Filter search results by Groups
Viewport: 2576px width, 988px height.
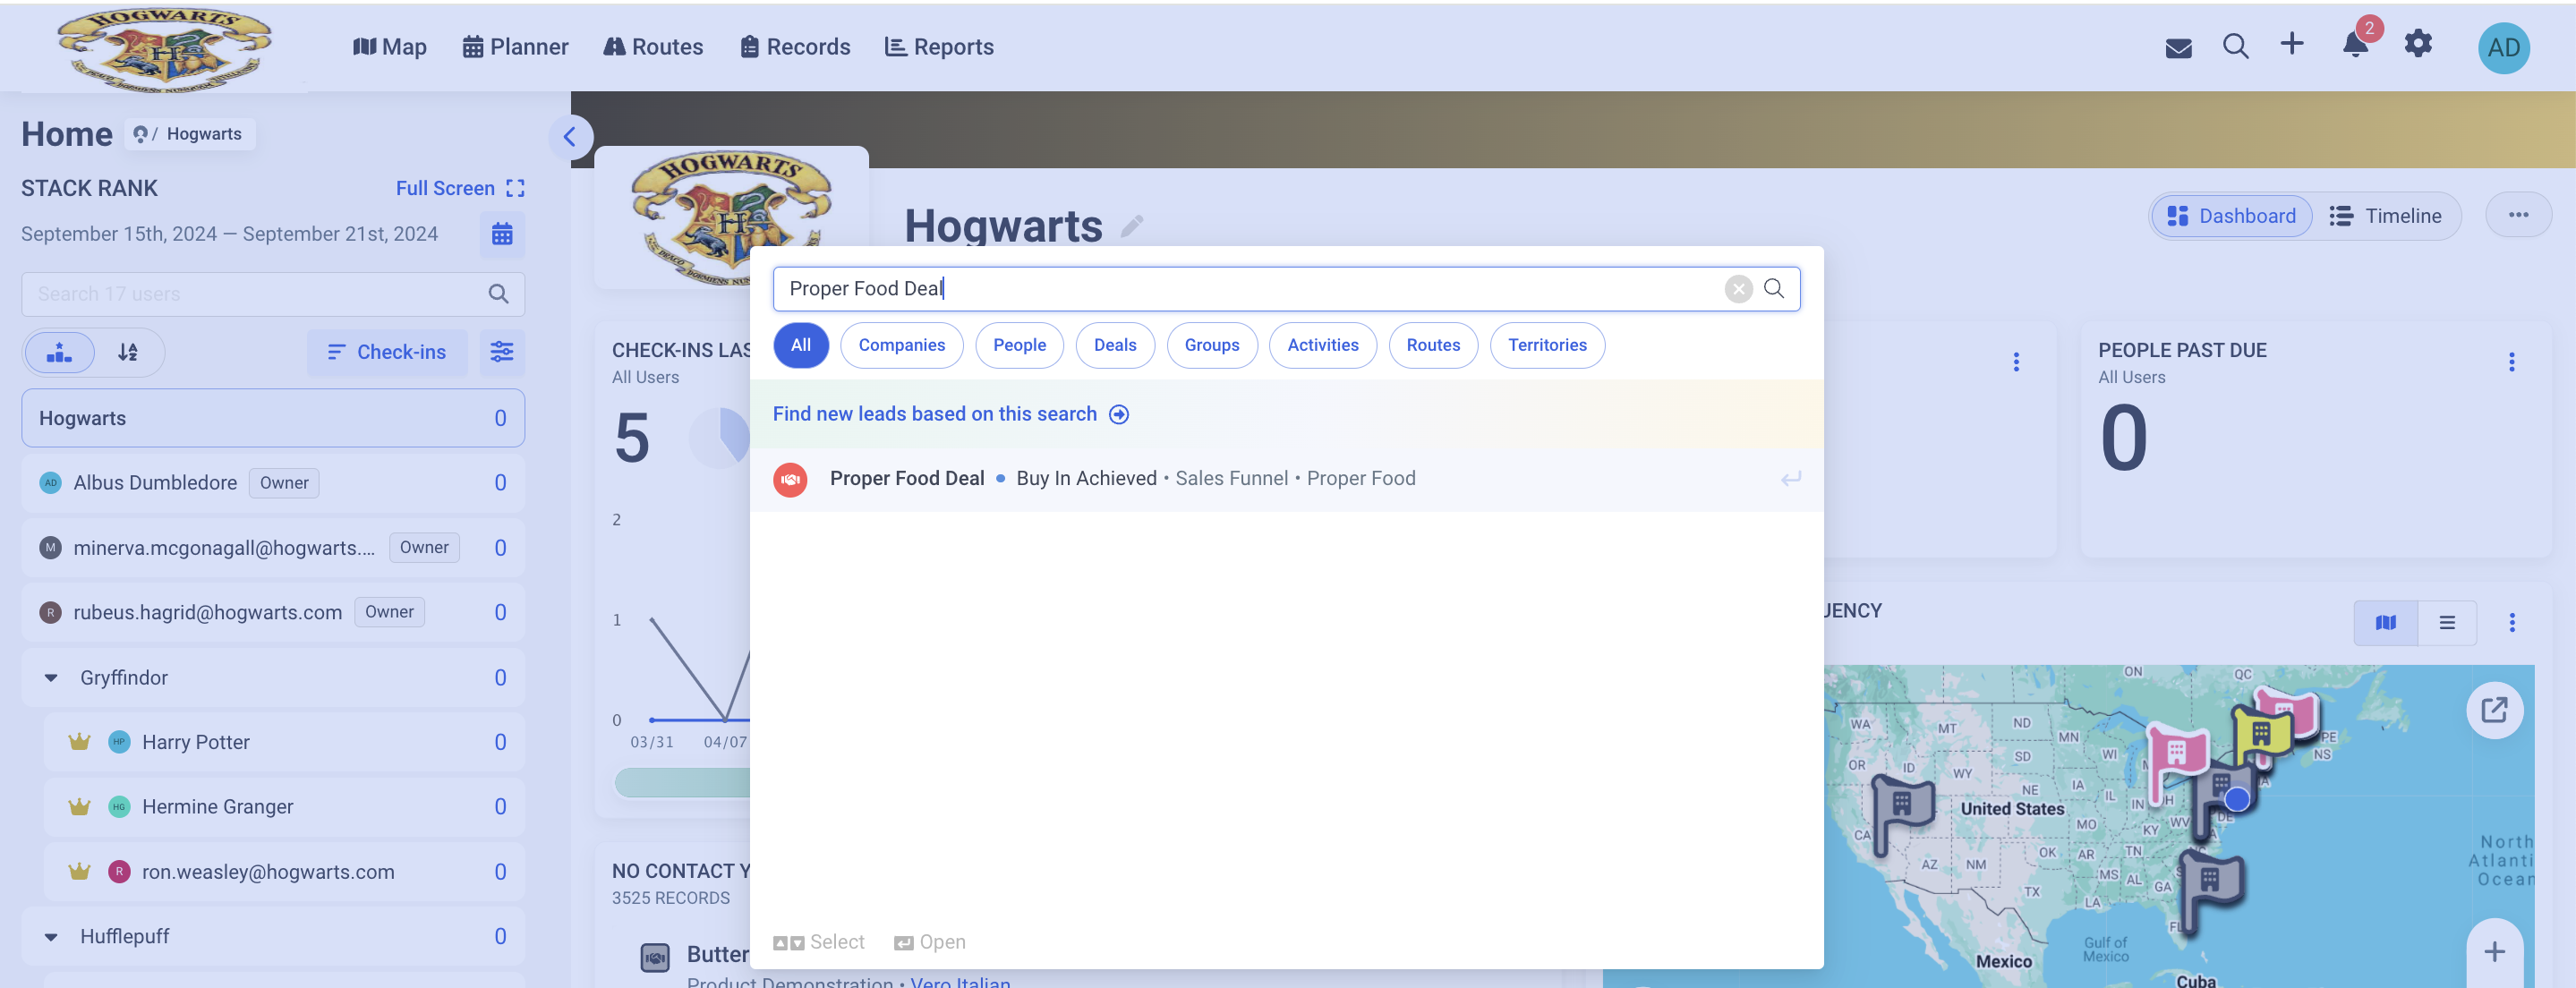[x=1212, y=345]
